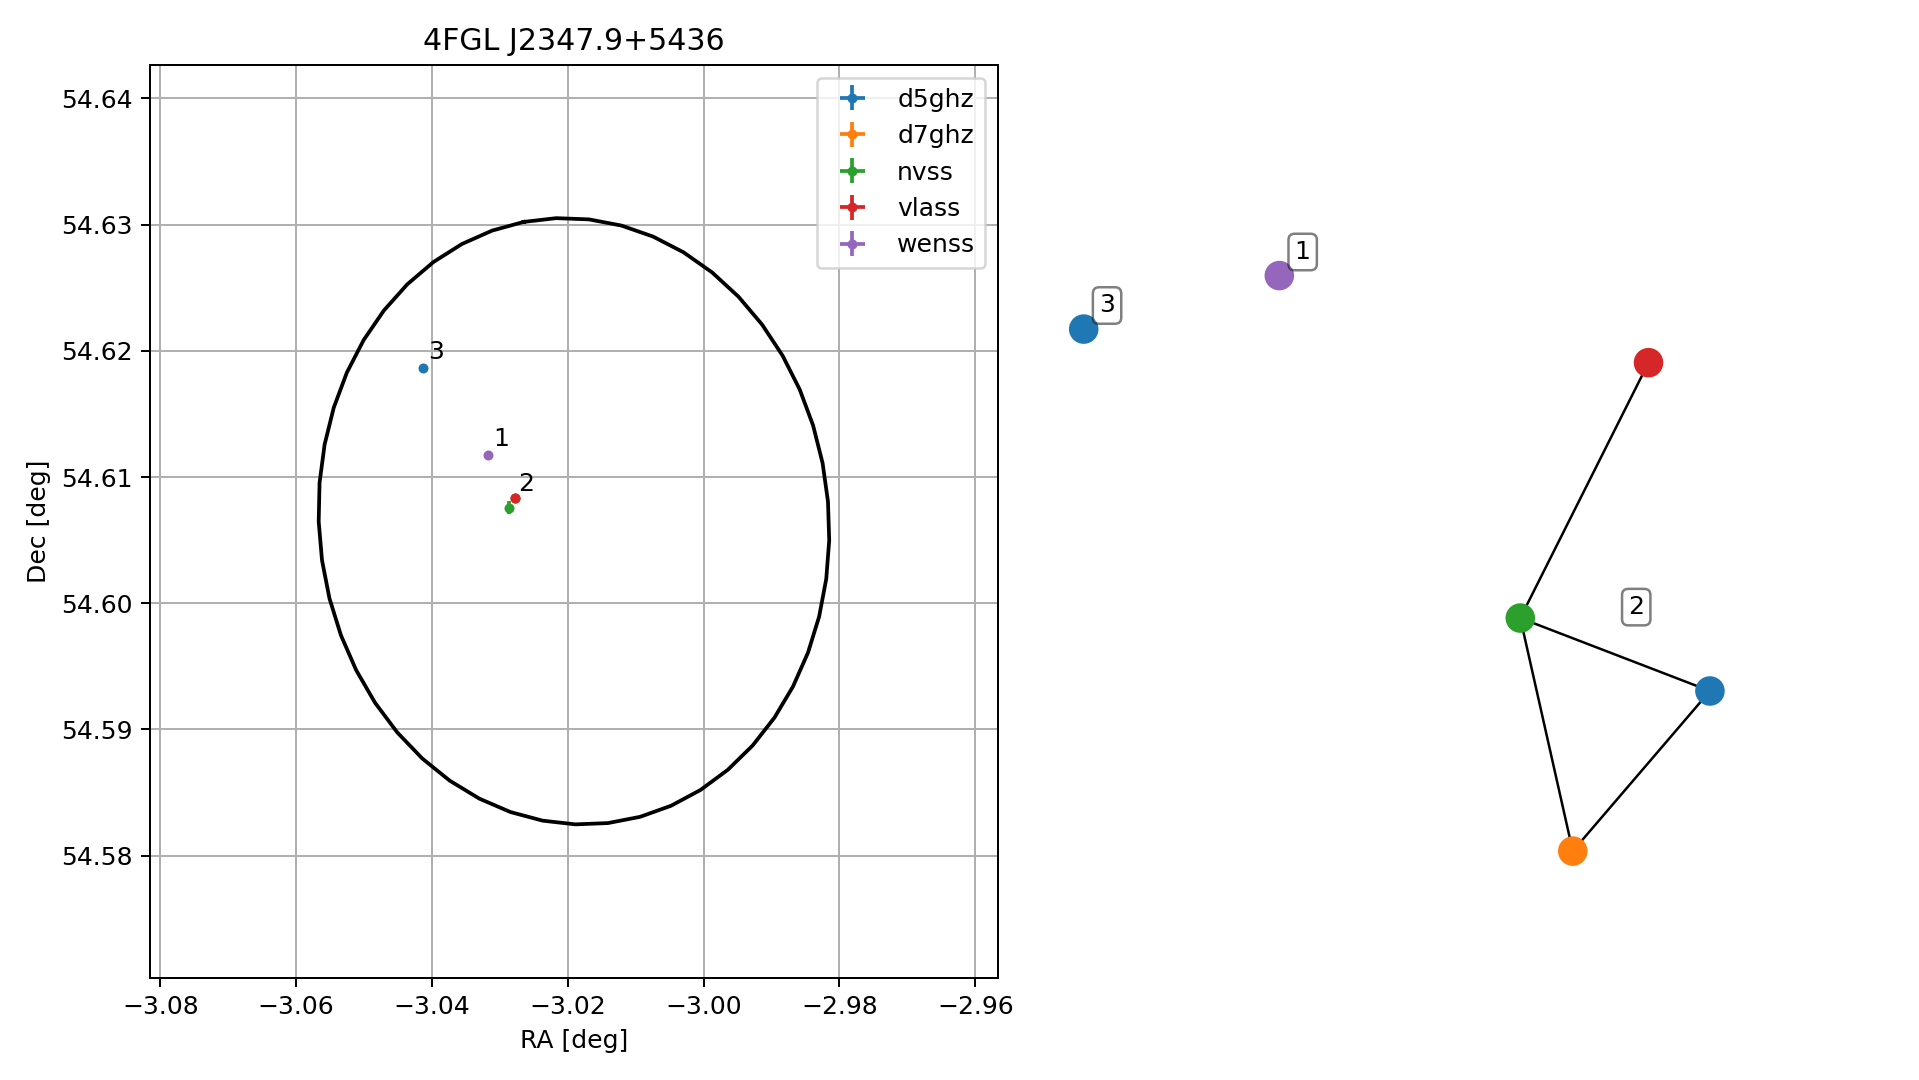Click the edge between red and green nodes
The height and width of the screenshot is (1080, 1919).
(1584, 490)
